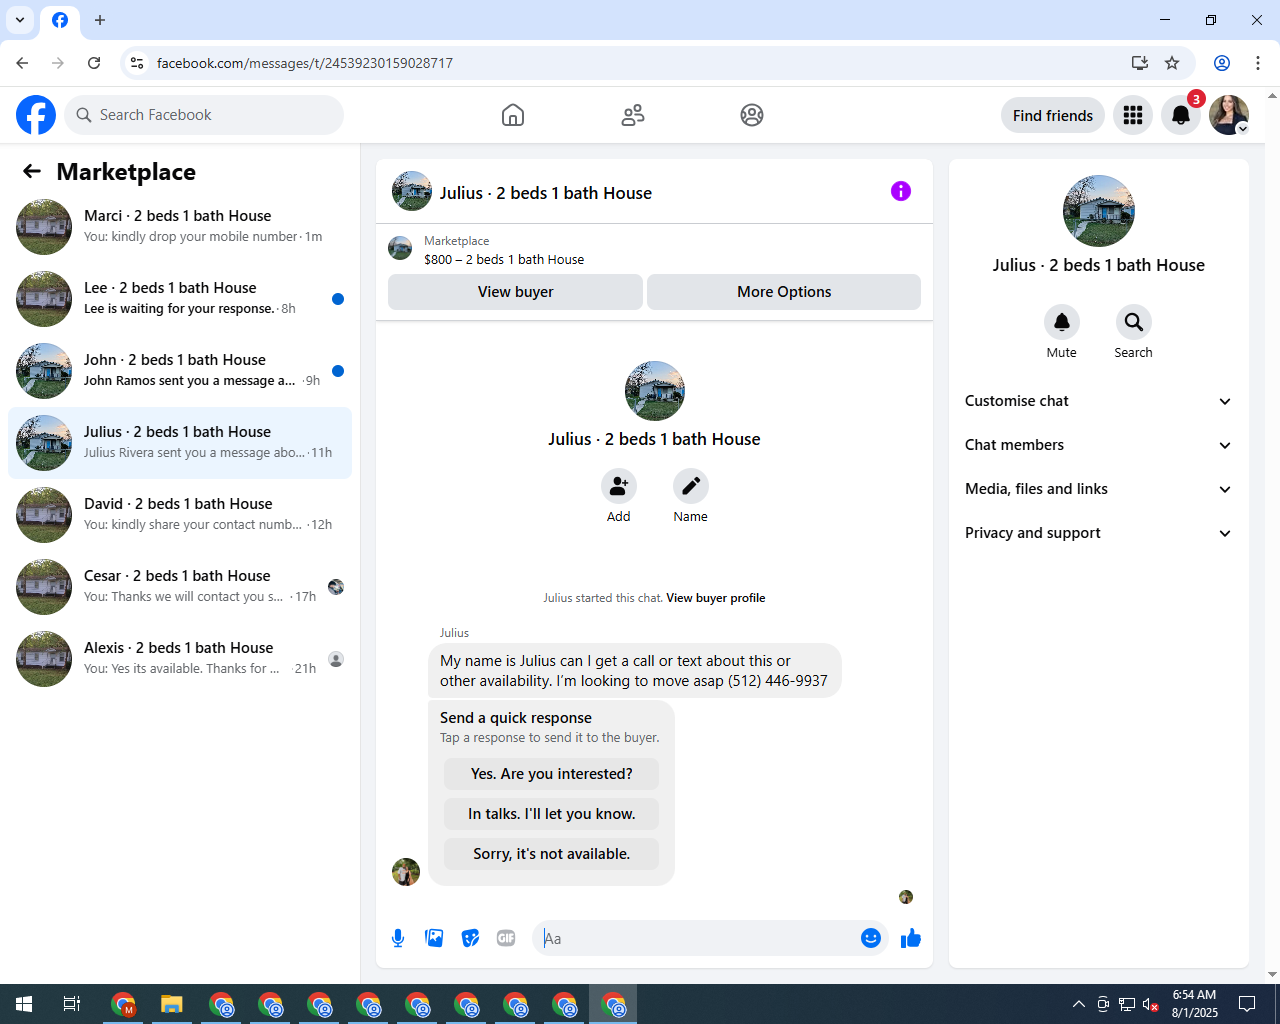The height and width of the screenshot is (1024, 1280).
Task: Open Cesar's house conversation
Action: tap(180, 587)
